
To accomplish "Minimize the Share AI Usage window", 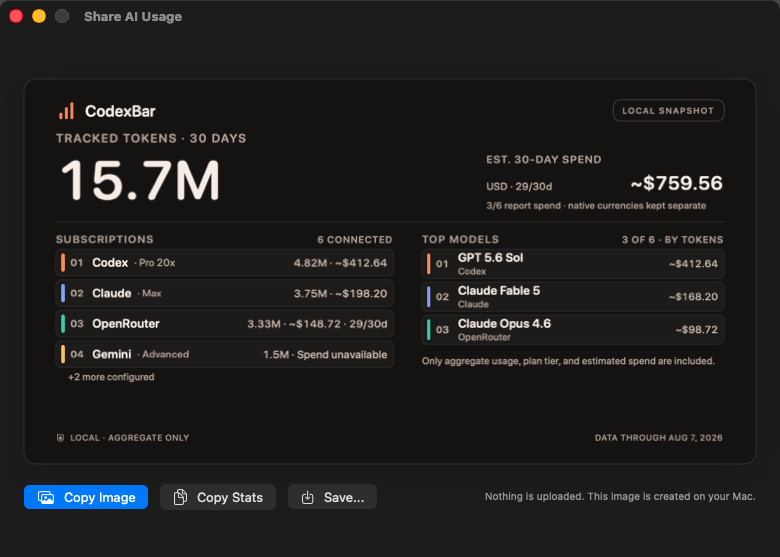I will [39, 16].
